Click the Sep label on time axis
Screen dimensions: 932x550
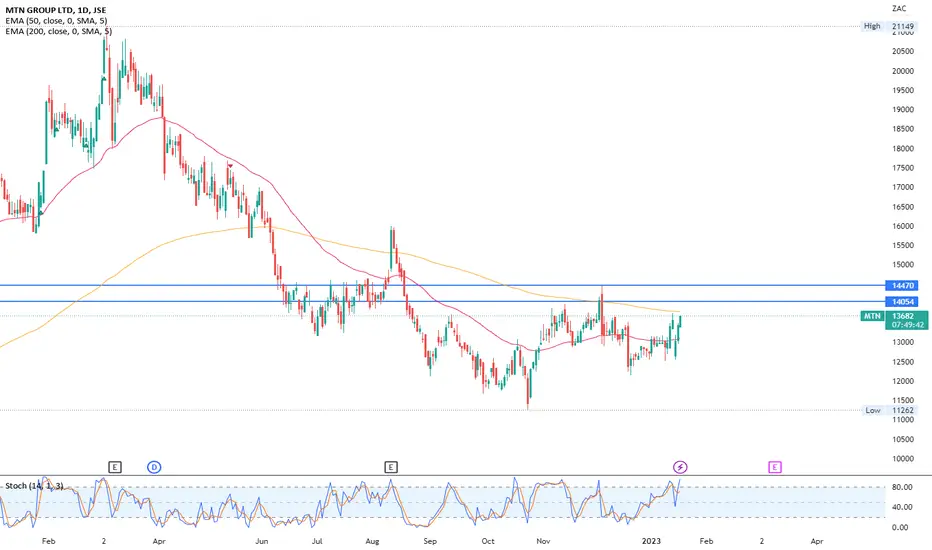430,541
